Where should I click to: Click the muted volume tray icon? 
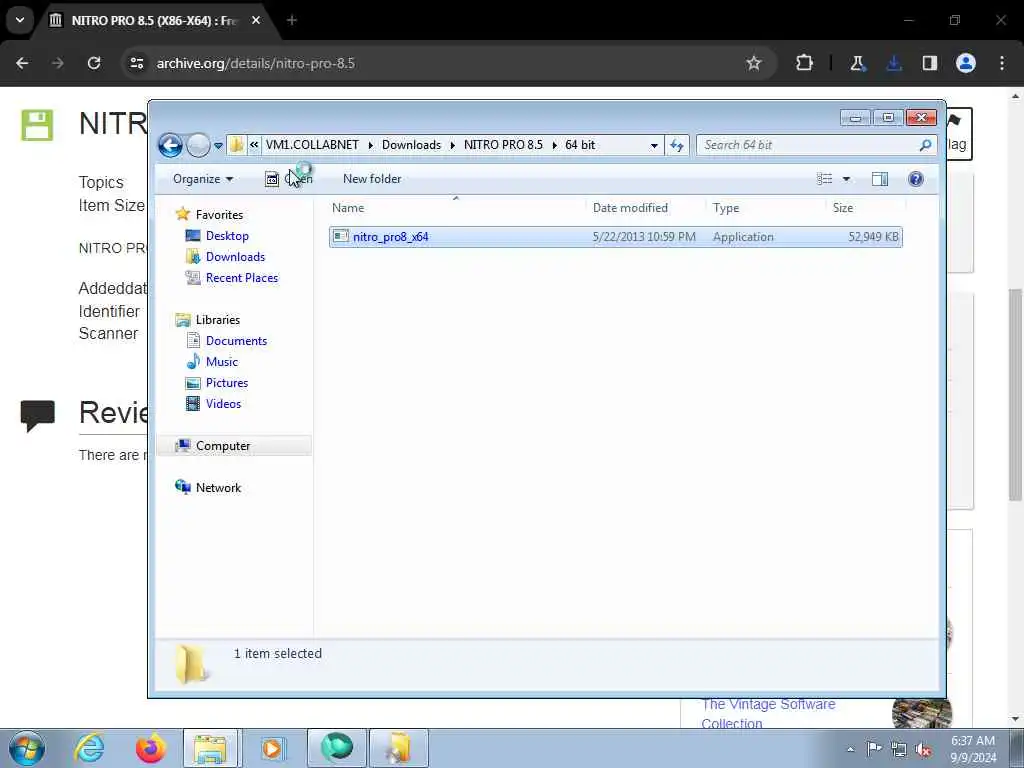(923, 749)
